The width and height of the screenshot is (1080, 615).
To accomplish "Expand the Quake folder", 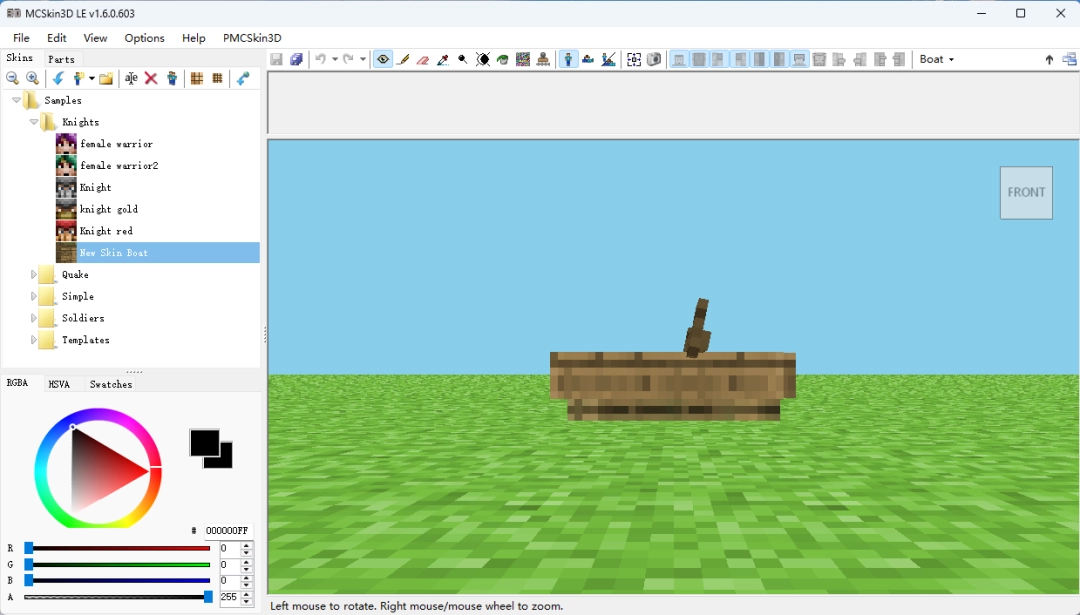I will point(31,274).
